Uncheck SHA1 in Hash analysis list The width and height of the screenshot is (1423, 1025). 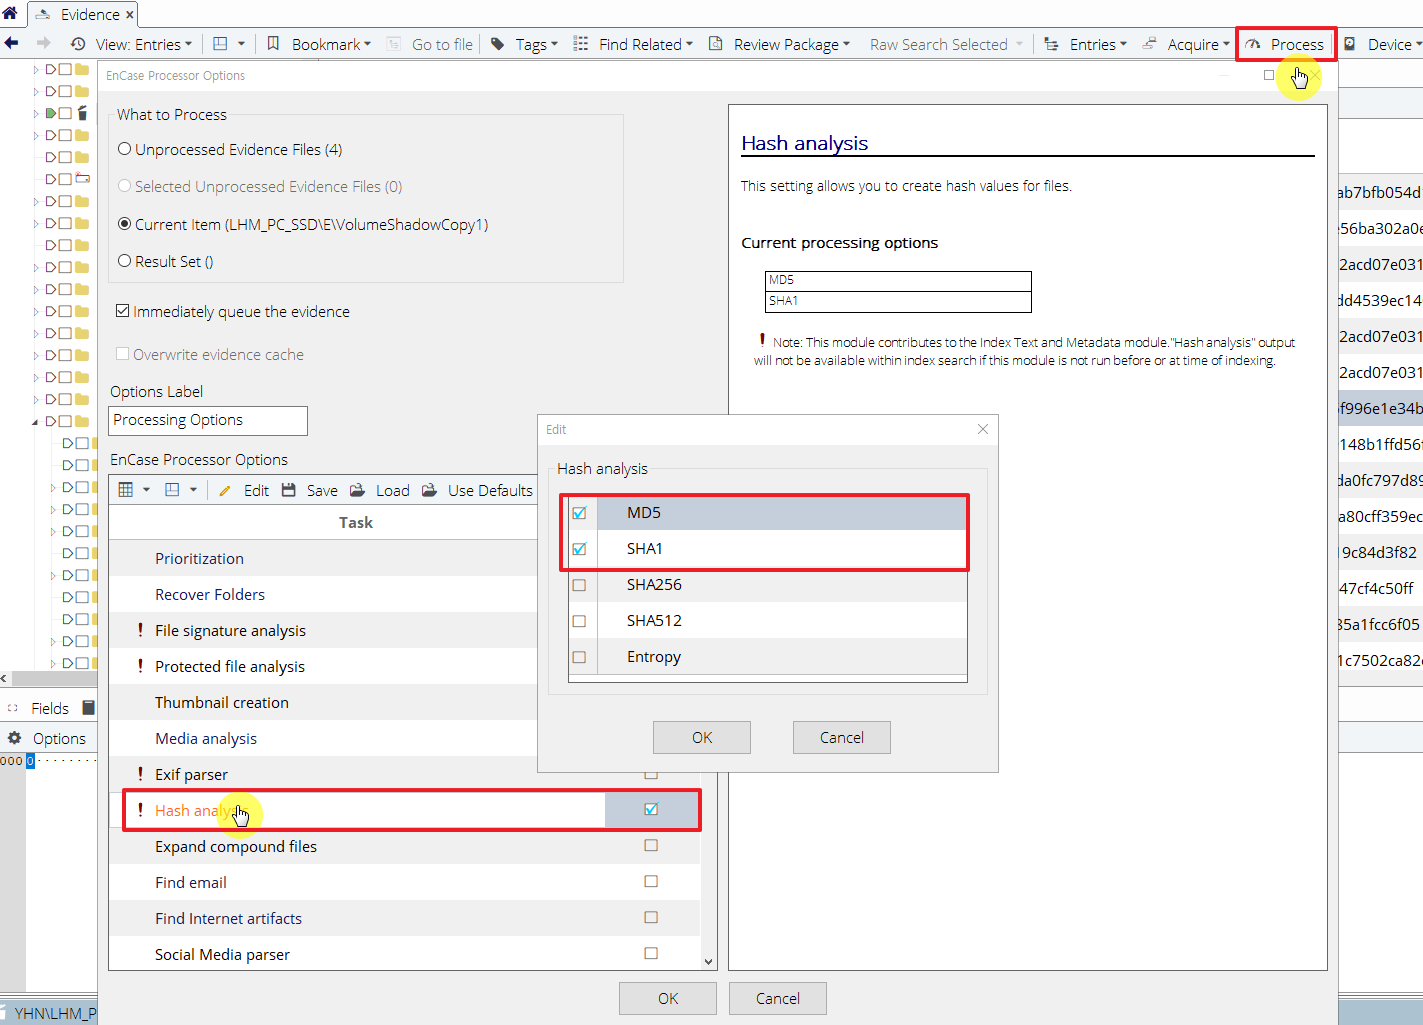pos(579,549)
